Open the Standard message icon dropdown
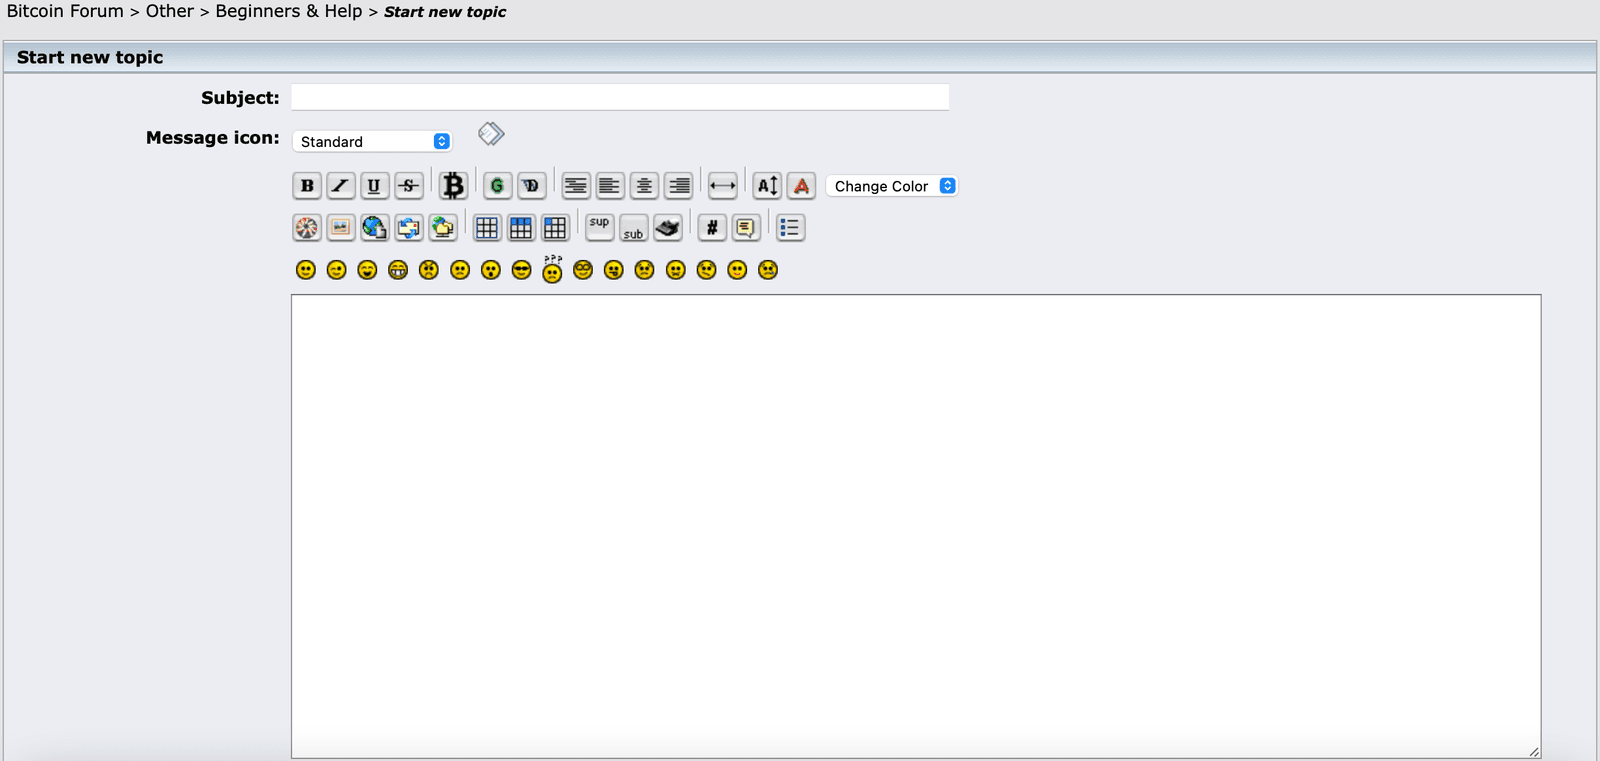The height and width of the screenshot is (761, 1600). point(372,142)
